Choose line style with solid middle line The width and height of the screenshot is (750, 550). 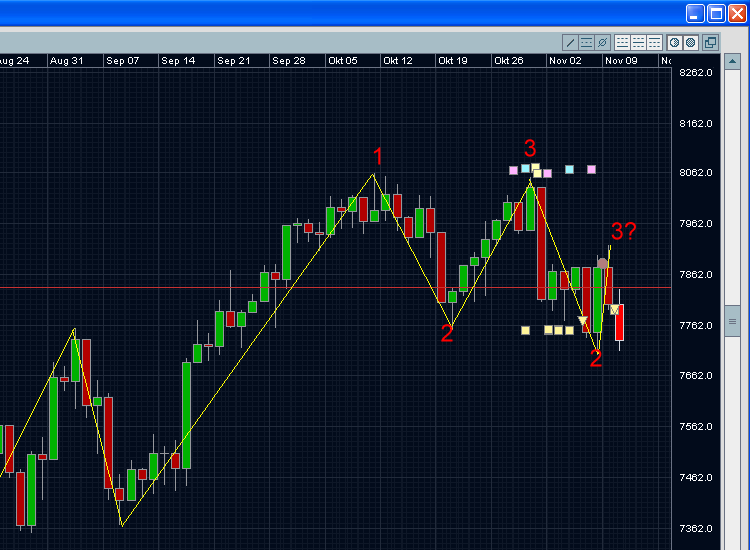[638, 43]
